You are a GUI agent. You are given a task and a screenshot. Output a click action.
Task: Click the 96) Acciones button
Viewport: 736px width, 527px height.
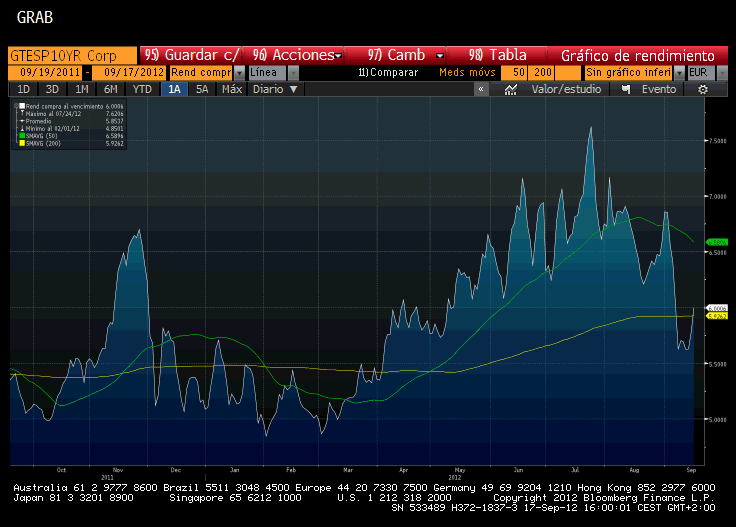[293, 55]
